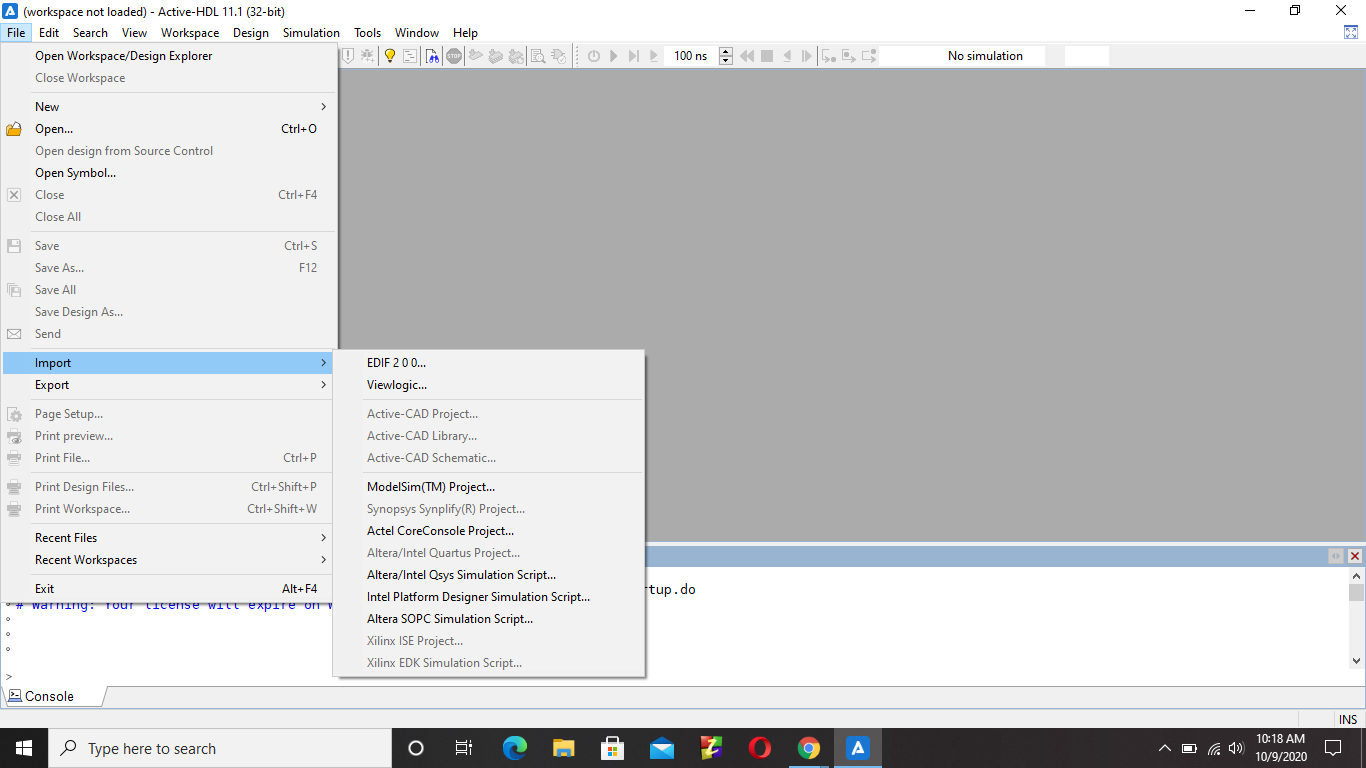This screenshot has height=768, width=1366.
Task: Click the Import menu item
Action: pyautogui.click(x=168, y=363)
